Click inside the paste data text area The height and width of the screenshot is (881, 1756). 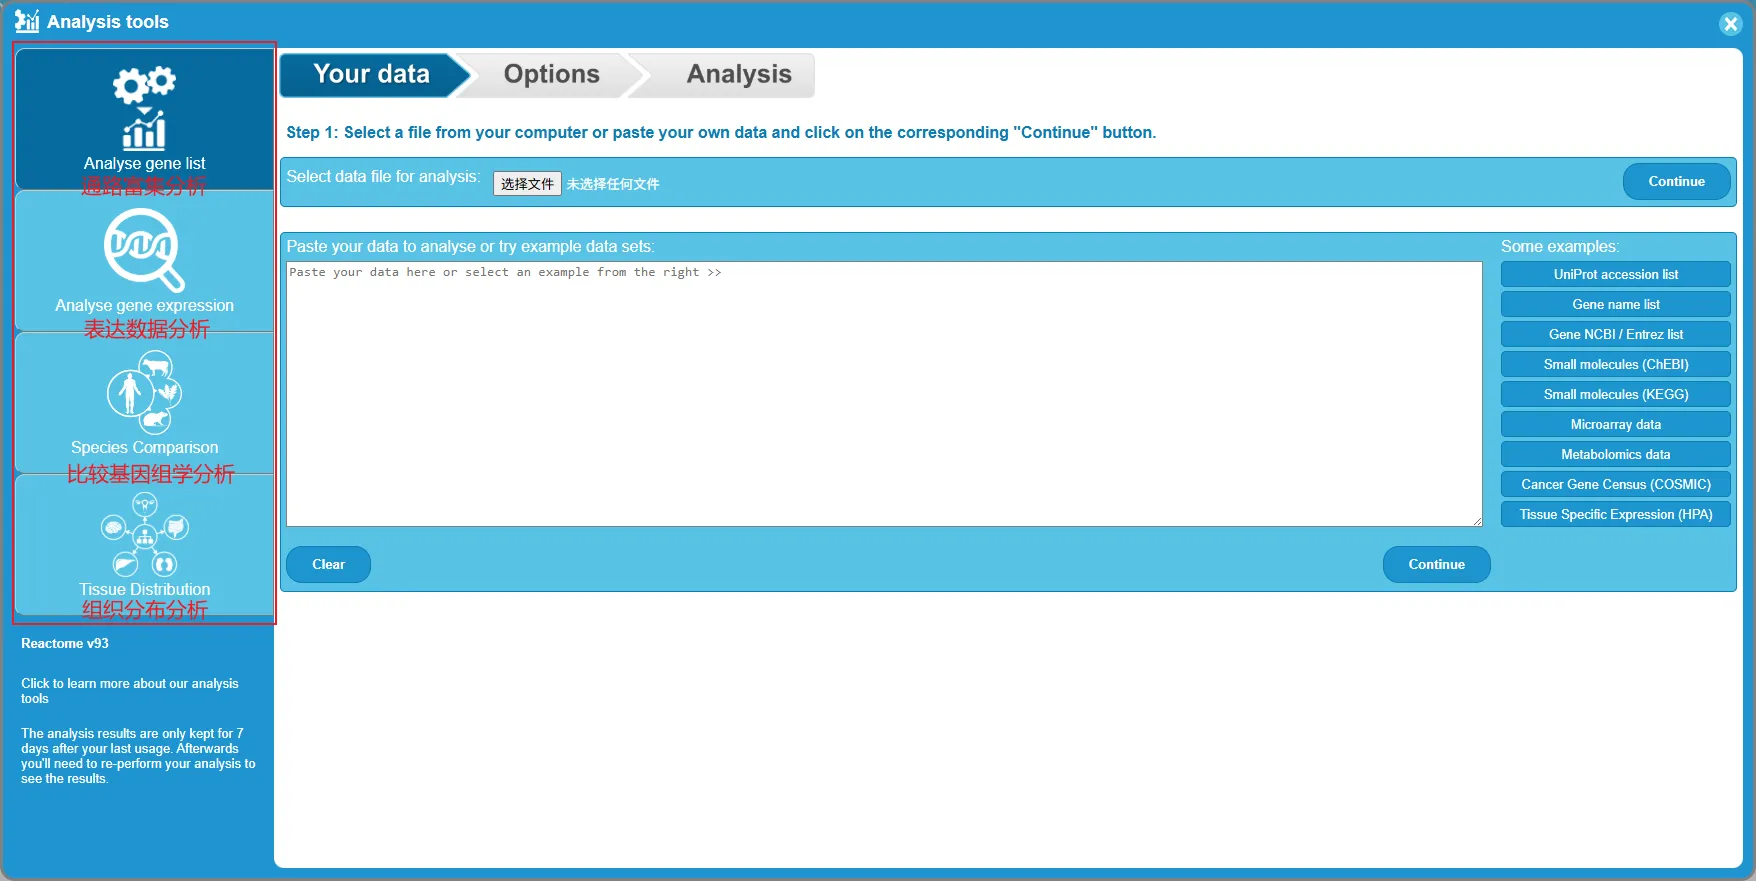coord(884,394)
